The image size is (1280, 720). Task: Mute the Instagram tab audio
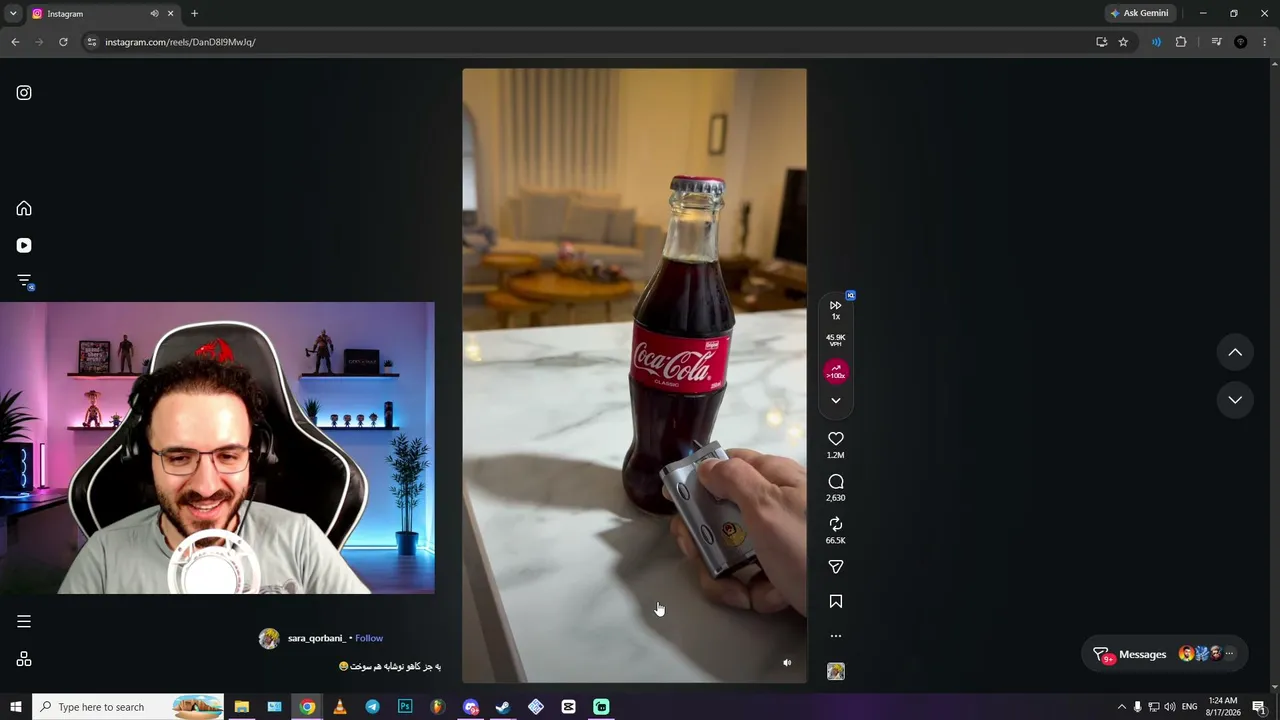pyautogui.click(x=154, y=14)
